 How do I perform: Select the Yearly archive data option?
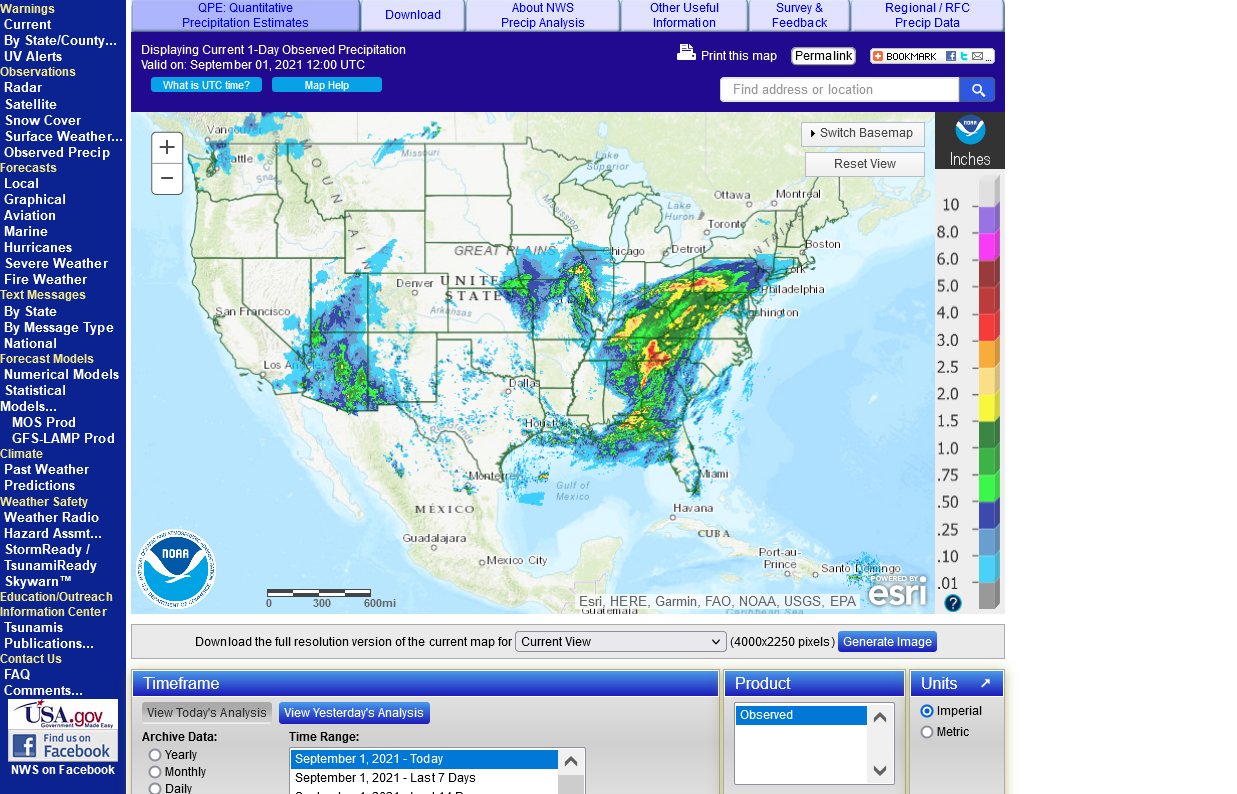155,755
